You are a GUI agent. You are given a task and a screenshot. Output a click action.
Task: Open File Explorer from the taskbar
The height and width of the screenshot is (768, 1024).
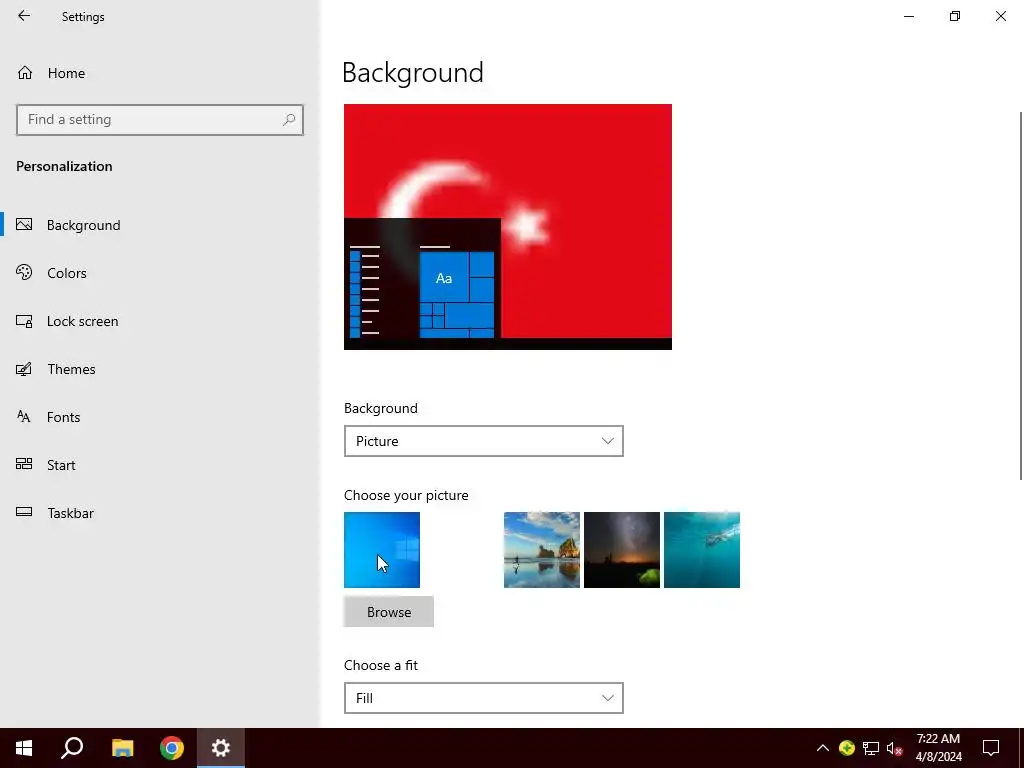tap(122, 748)
